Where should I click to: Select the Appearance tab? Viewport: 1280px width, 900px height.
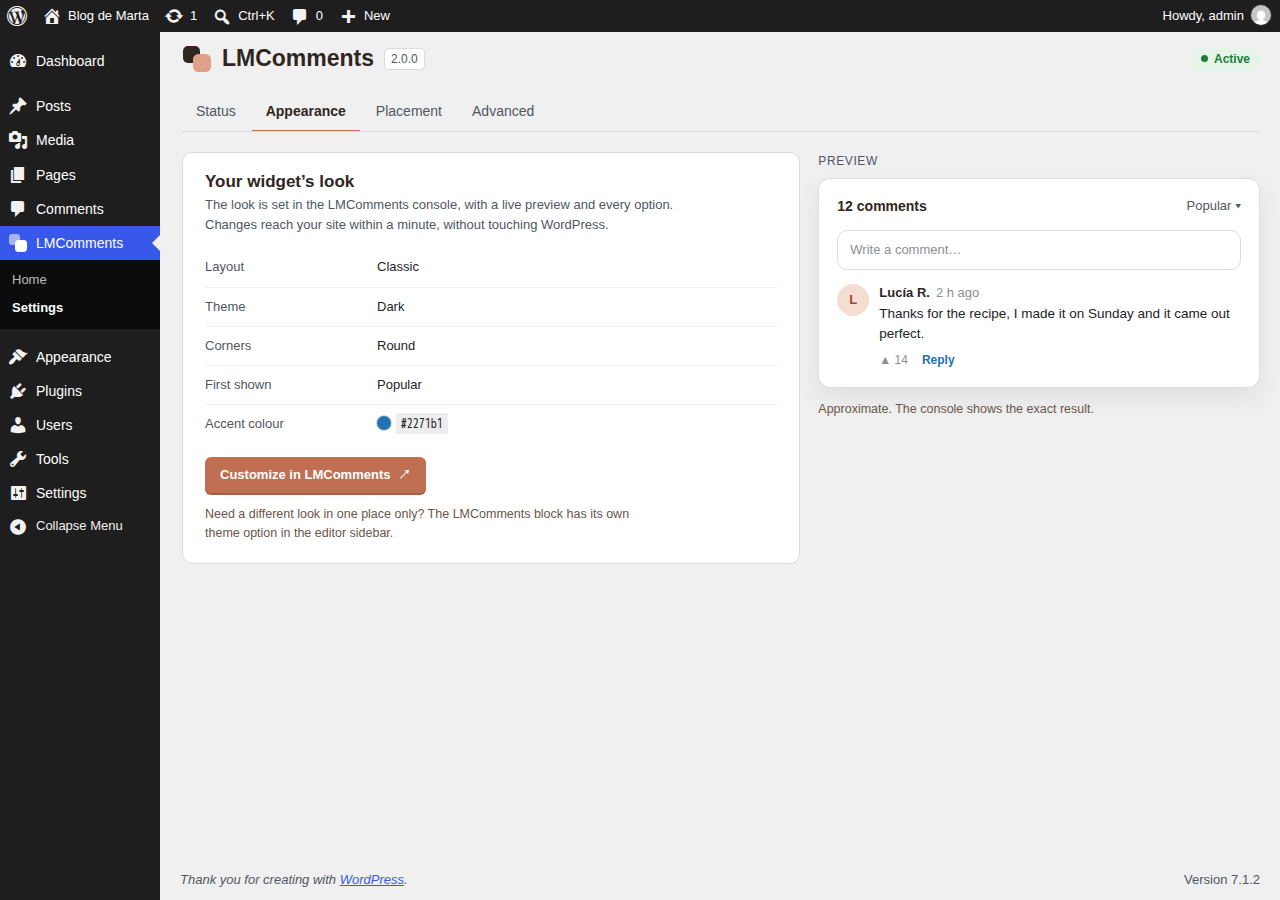click(306, 111)
